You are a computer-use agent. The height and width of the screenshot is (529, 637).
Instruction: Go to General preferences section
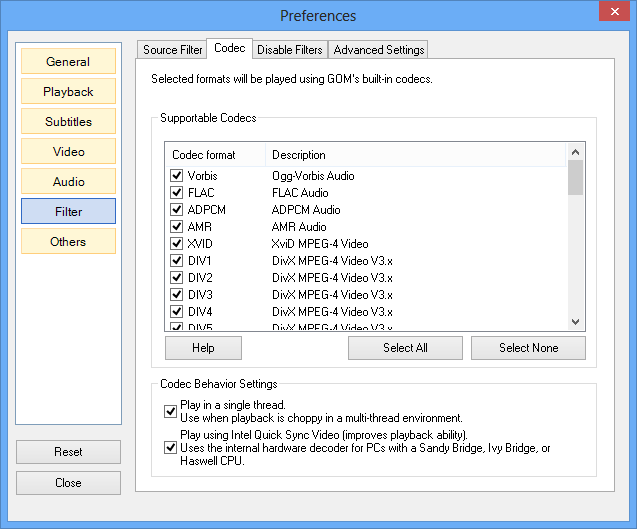pos(68,62)
